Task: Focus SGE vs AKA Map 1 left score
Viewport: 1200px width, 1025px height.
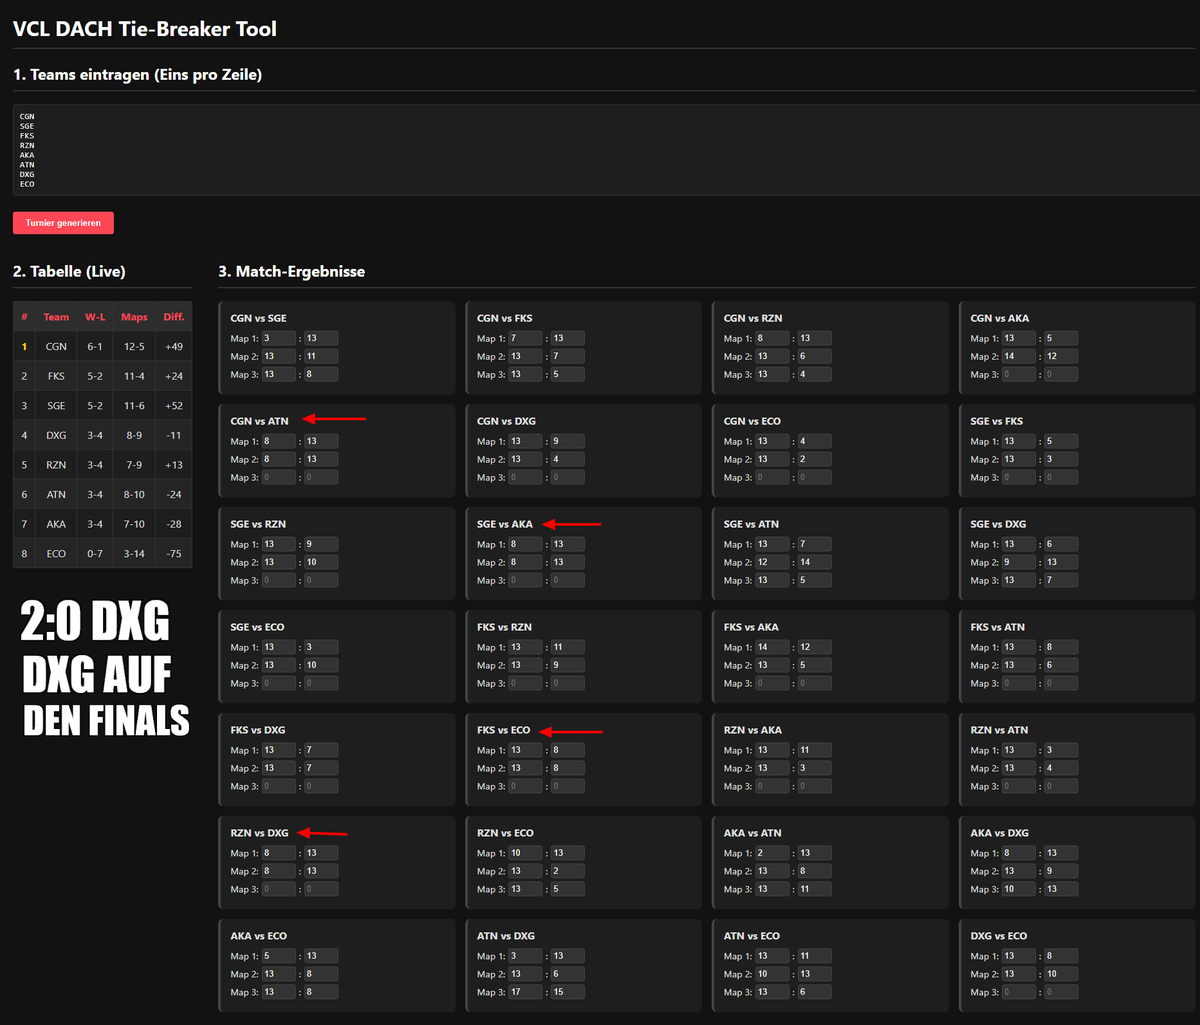Action: click(526, 544)
